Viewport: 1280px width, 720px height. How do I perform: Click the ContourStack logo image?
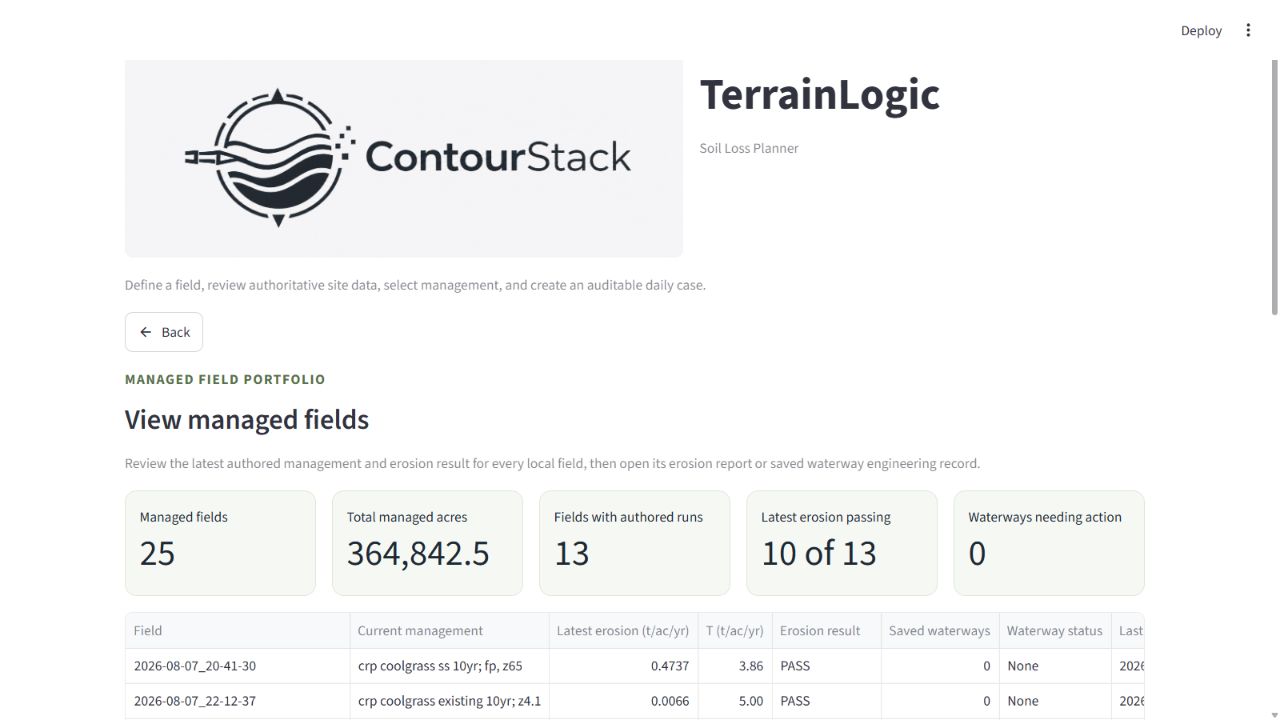point(404,158)
